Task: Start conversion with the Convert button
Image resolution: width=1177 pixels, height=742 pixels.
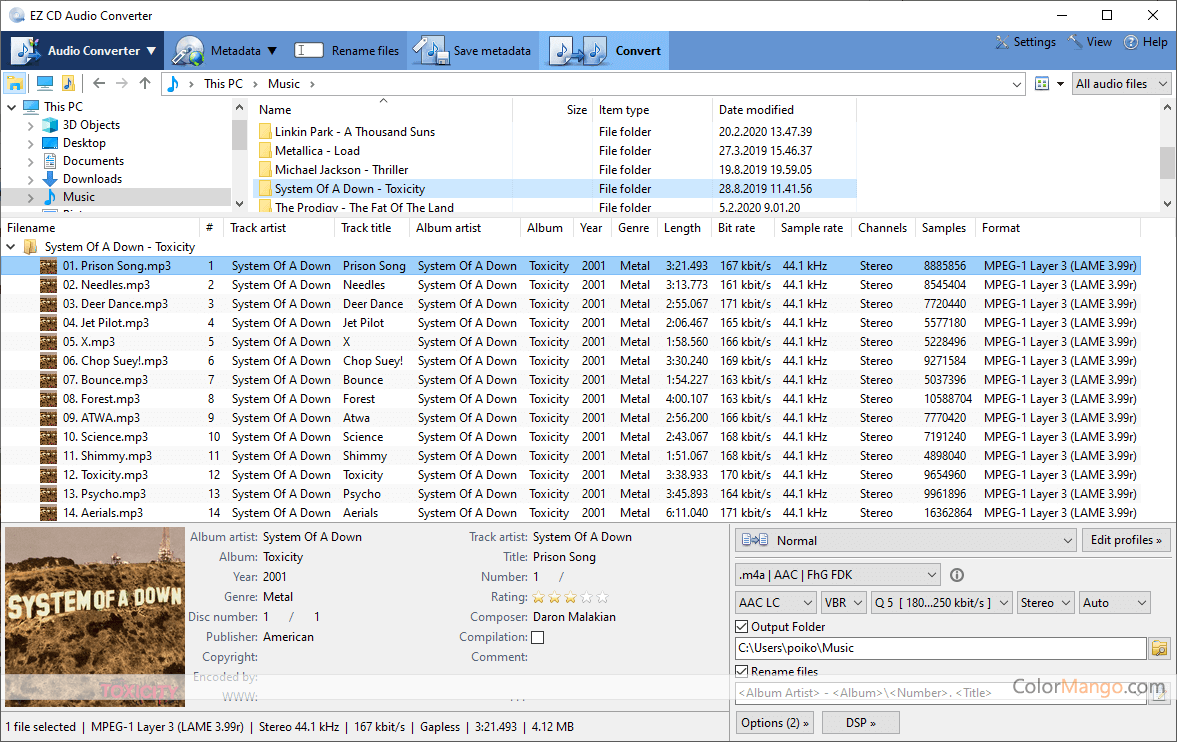Action: [x=605, y=50]
